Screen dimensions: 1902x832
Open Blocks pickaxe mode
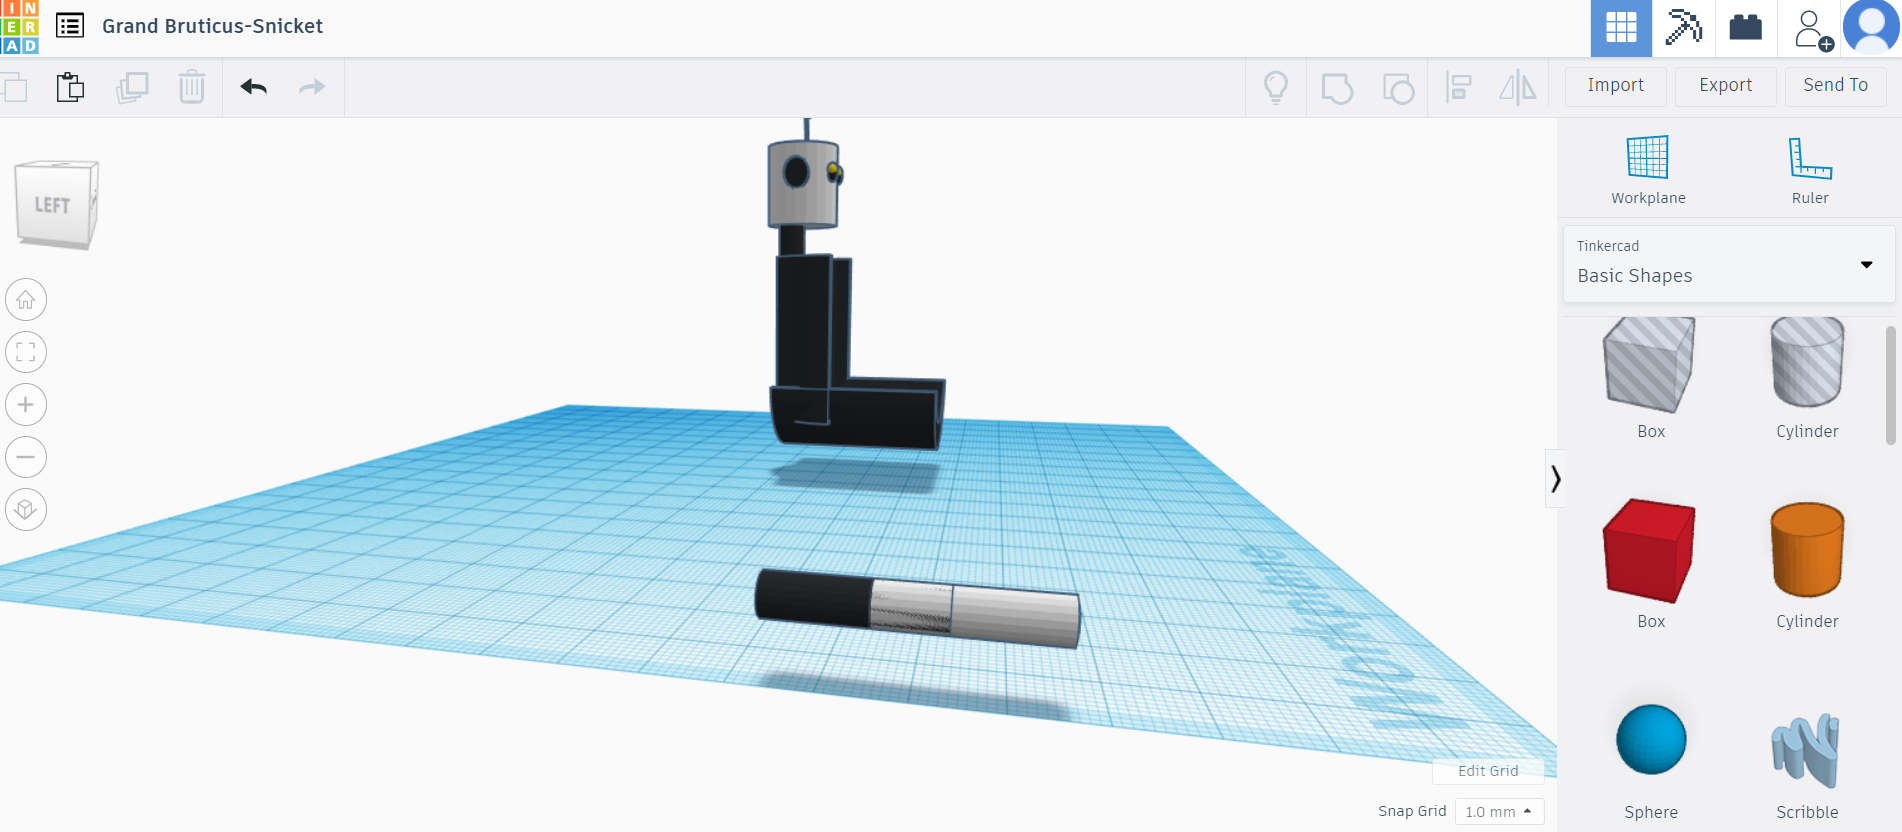tap(1684, 28)
